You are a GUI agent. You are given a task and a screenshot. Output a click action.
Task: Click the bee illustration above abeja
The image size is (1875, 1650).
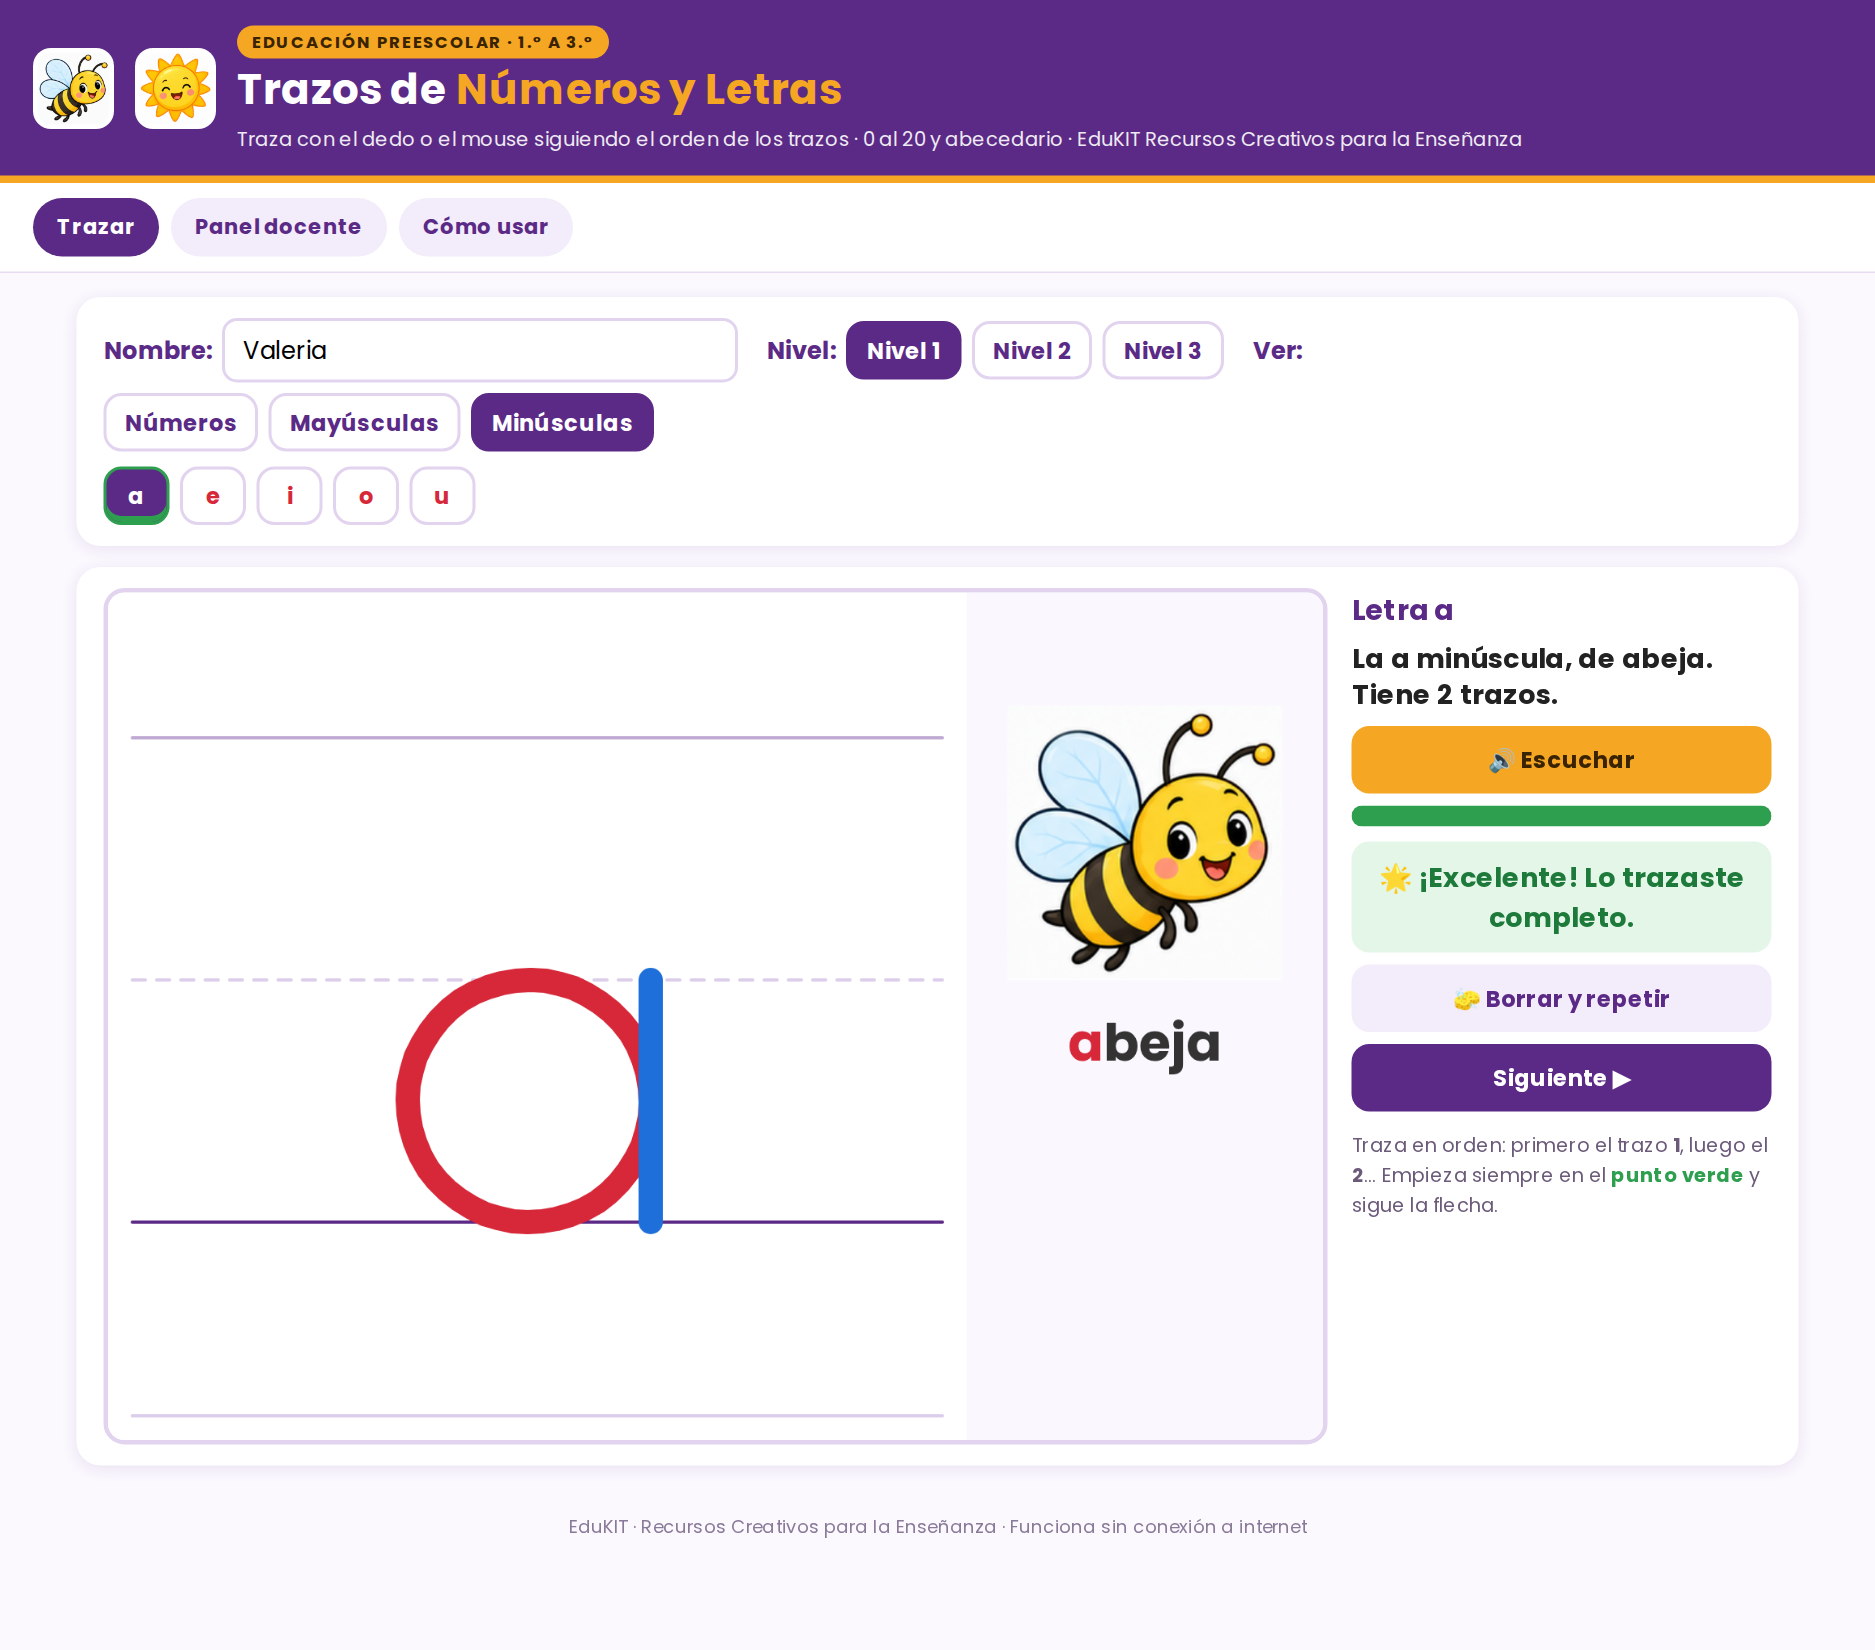pos(1144,843)
